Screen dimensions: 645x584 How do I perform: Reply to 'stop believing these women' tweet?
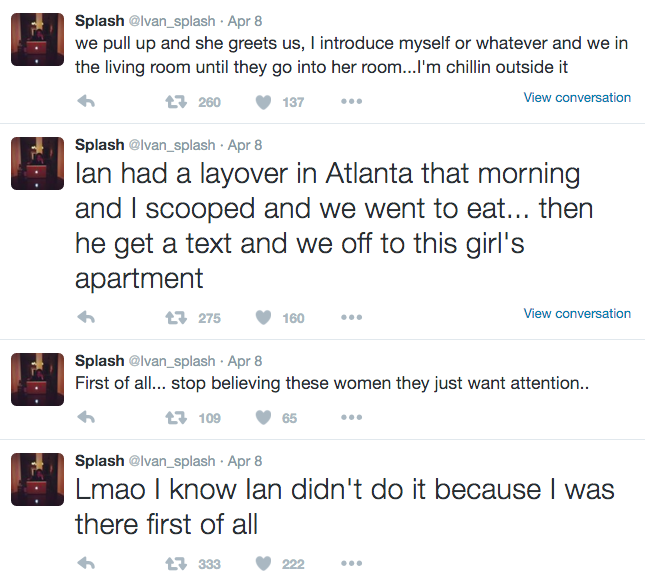click(86, 417)
